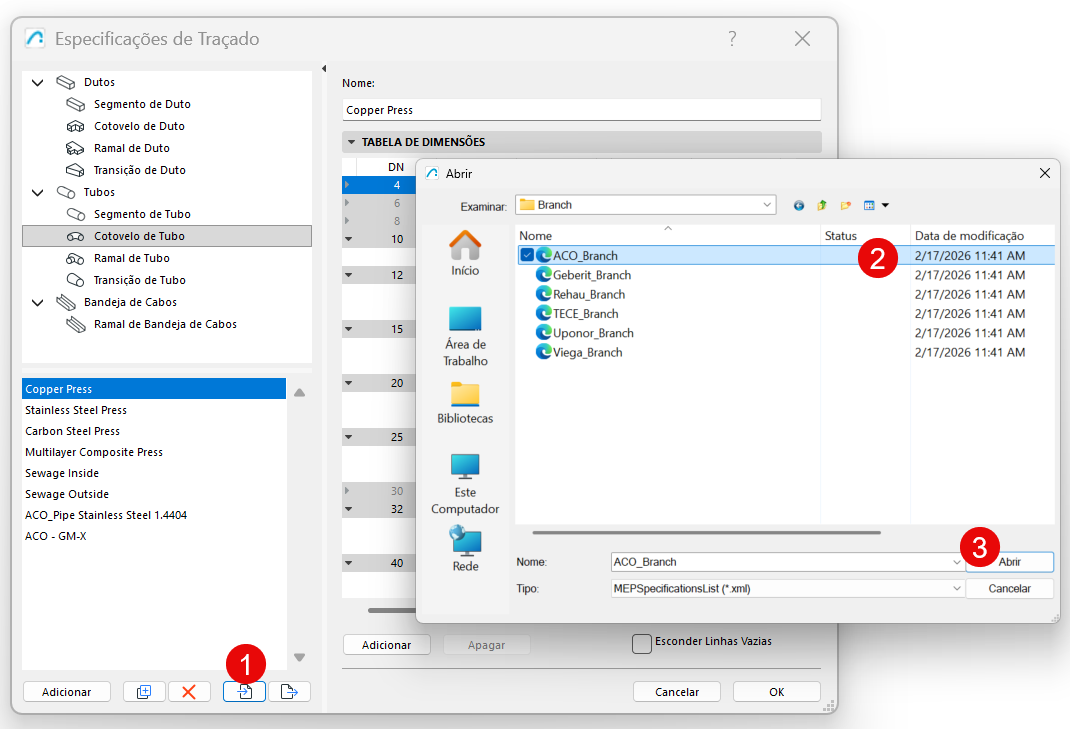Go up one folder level icon

coord(822,205)
